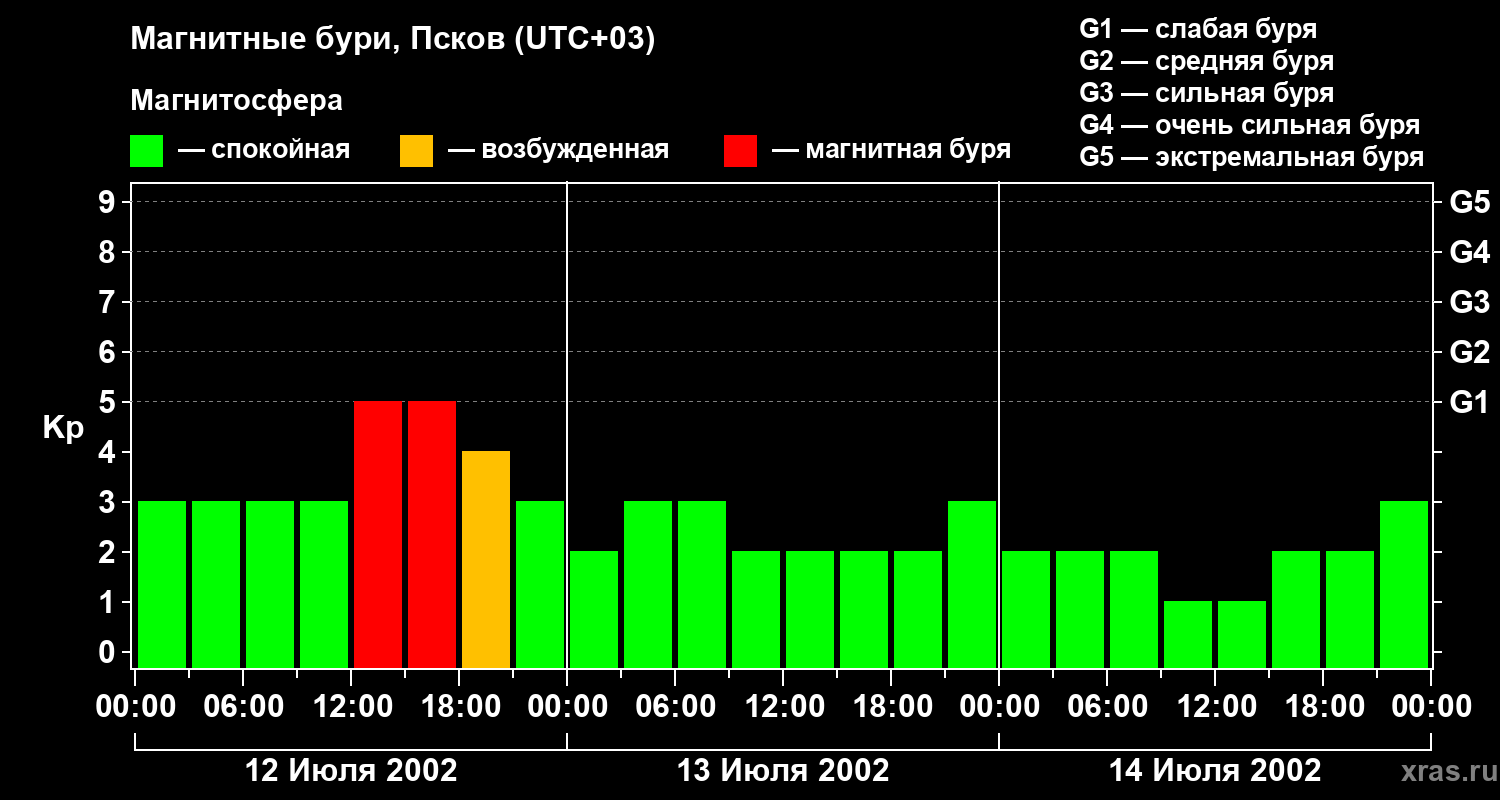Click legend line «G2 — средняя буря»
The image size is (1500, 800).
pyautogui.click(x=1207, y=61)
